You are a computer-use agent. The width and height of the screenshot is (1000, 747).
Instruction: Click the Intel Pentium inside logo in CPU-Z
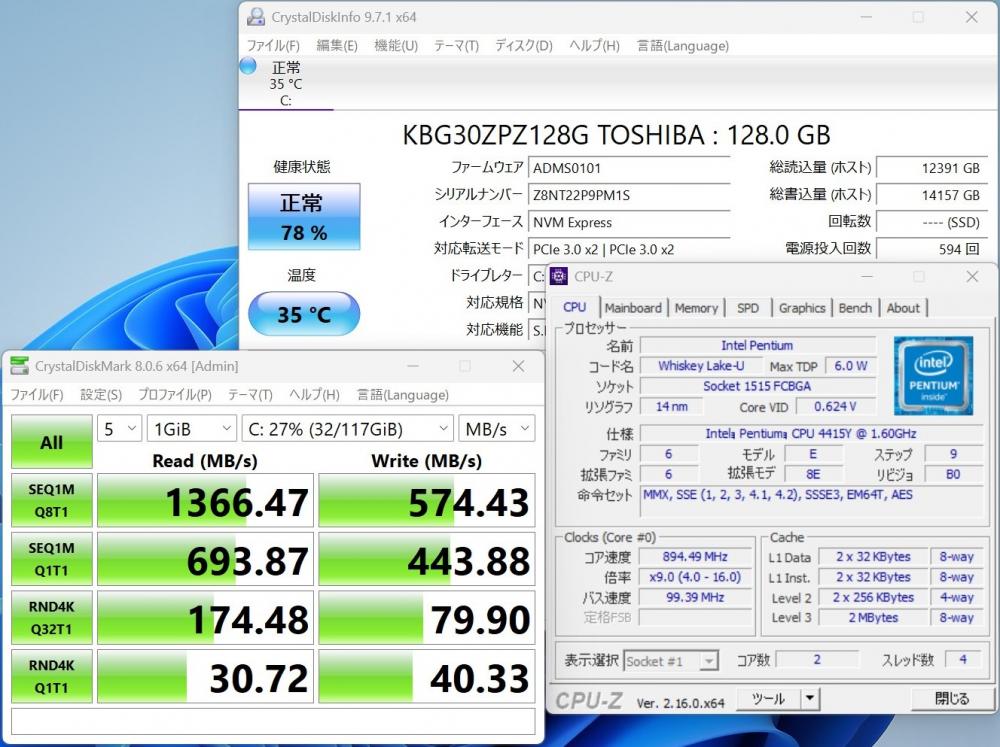[x=933, y=376]
